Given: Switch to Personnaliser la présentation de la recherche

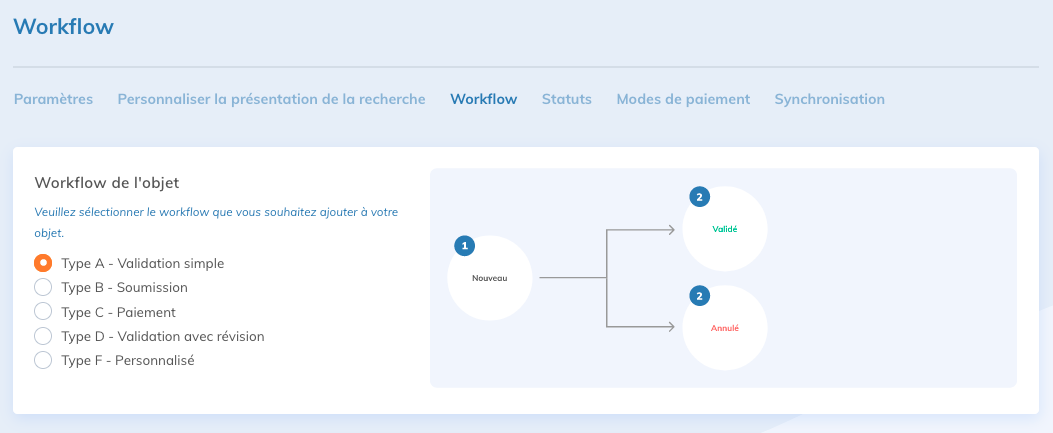Looking at the screenshot, I should tap(271, 99).
